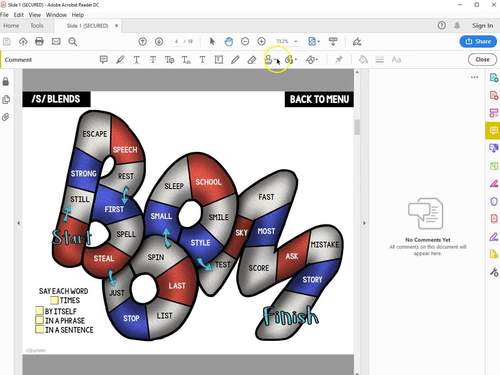Image resolution: width=500 pixels, height=375 pixels.
Task: Select the sticky note comment tool
Action: click(x=104, y=60)
